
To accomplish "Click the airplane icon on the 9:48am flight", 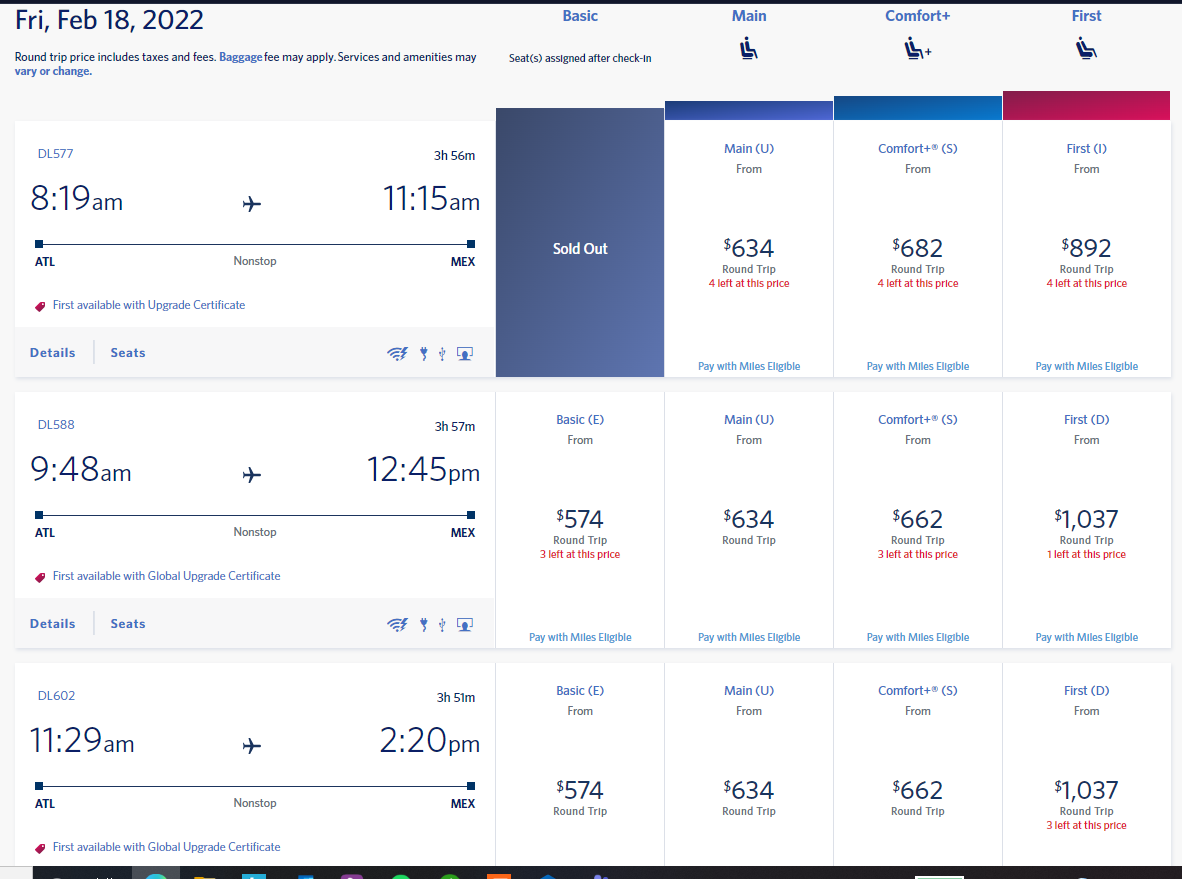I will [x=252, y=474].
